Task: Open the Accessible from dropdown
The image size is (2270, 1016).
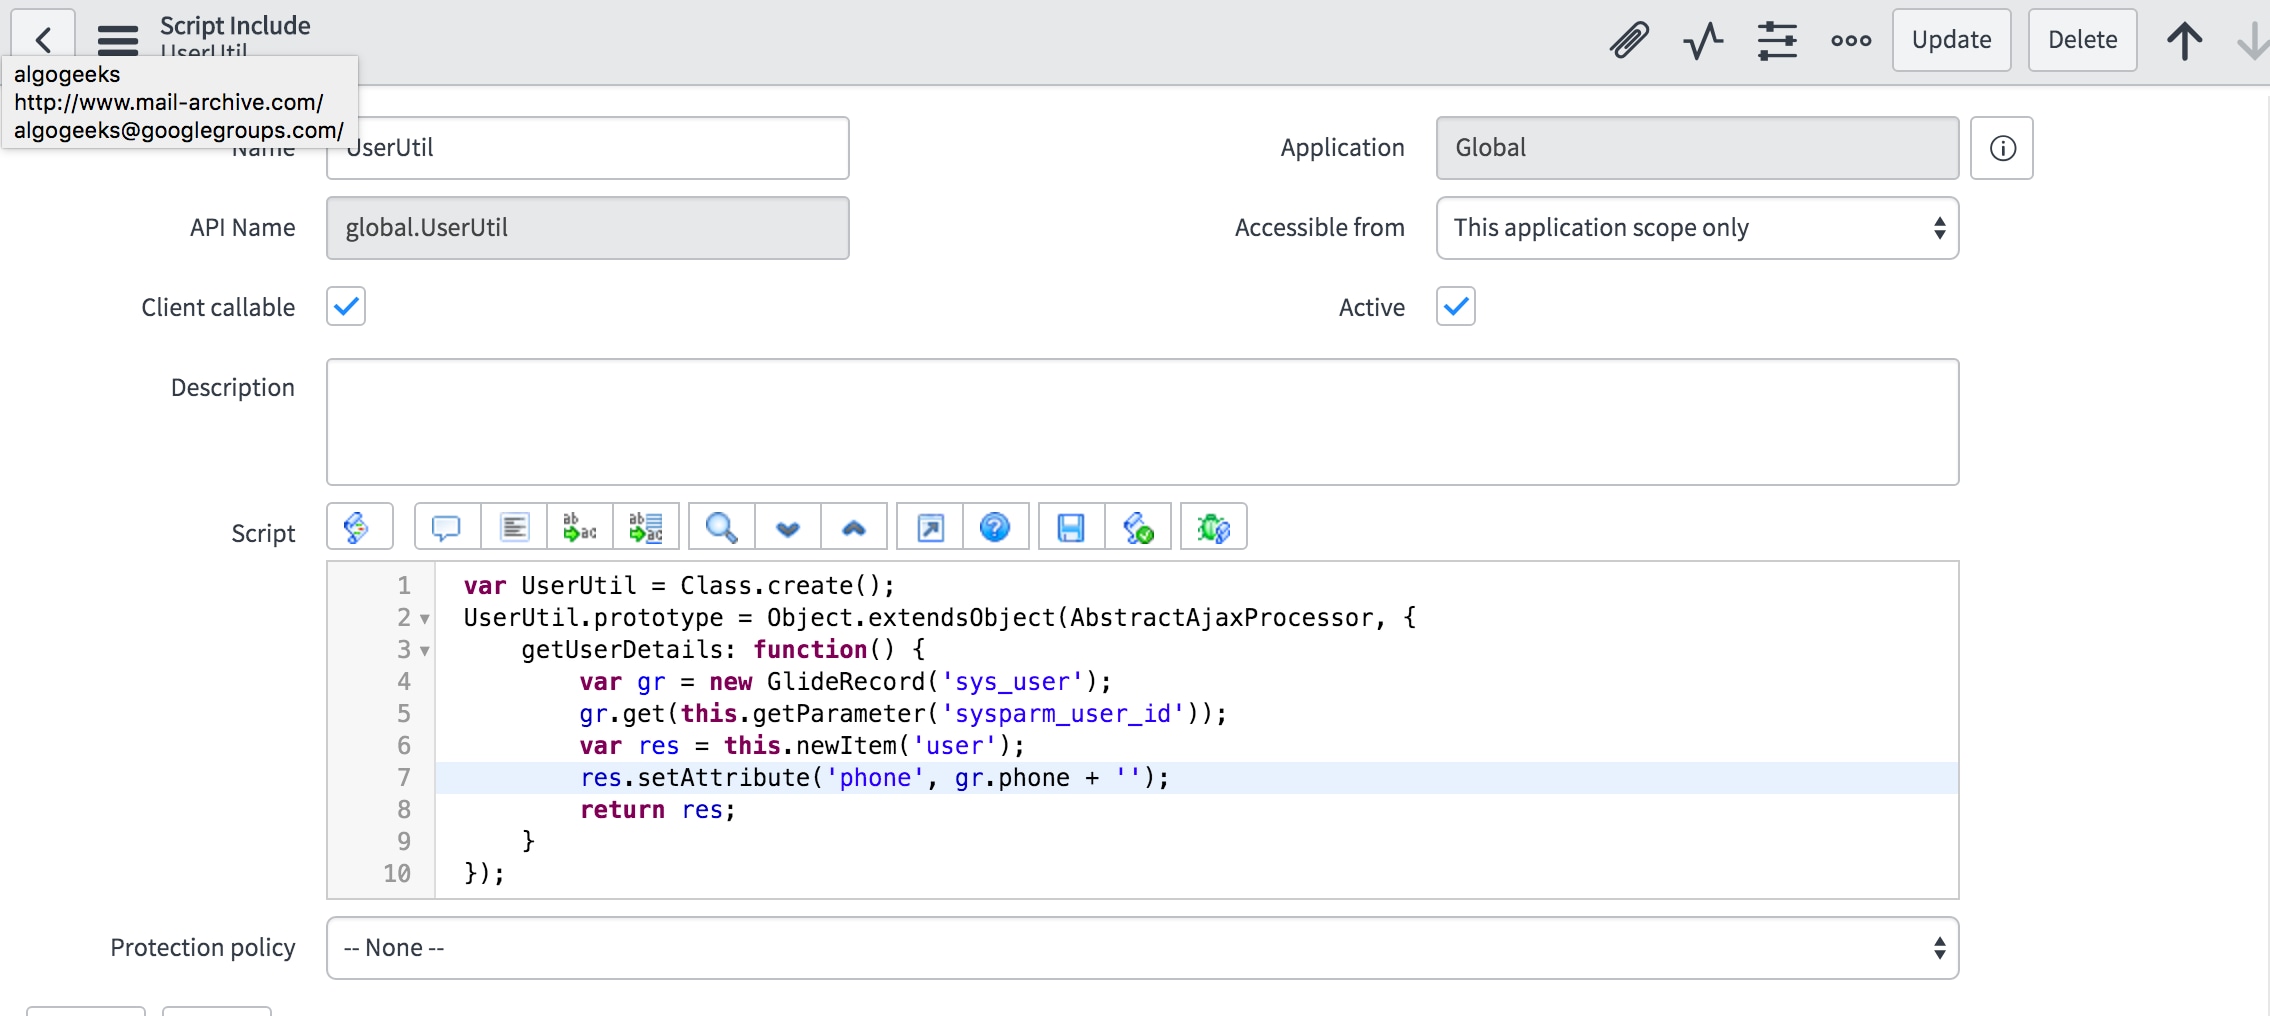Action: [x=1697, y=228]
